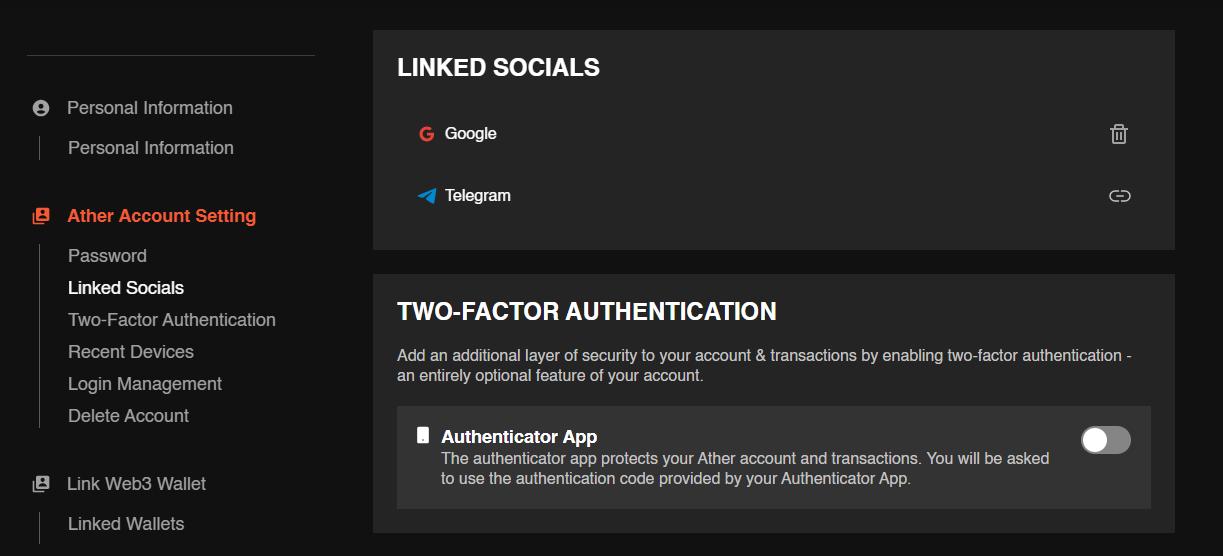
Task: Delete the linked Google account with the trash icon
Action: pyautogui.click(x=1119, y=134)
